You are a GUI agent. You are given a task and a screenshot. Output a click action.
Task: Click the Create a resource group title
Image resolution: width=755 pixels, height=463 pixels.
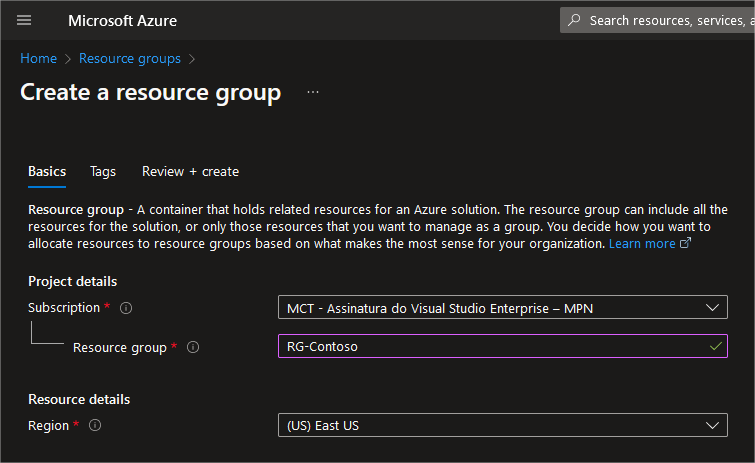[x=150, y=92]
